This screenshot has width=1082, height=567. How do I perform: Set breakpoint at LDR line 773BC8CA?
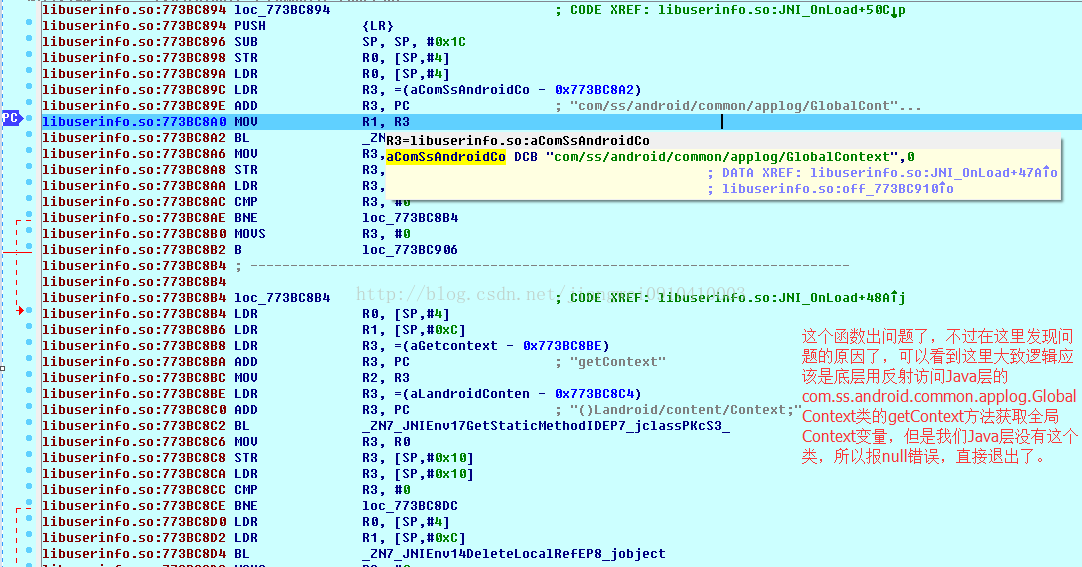pyautogui.click(x=29, y=470)
